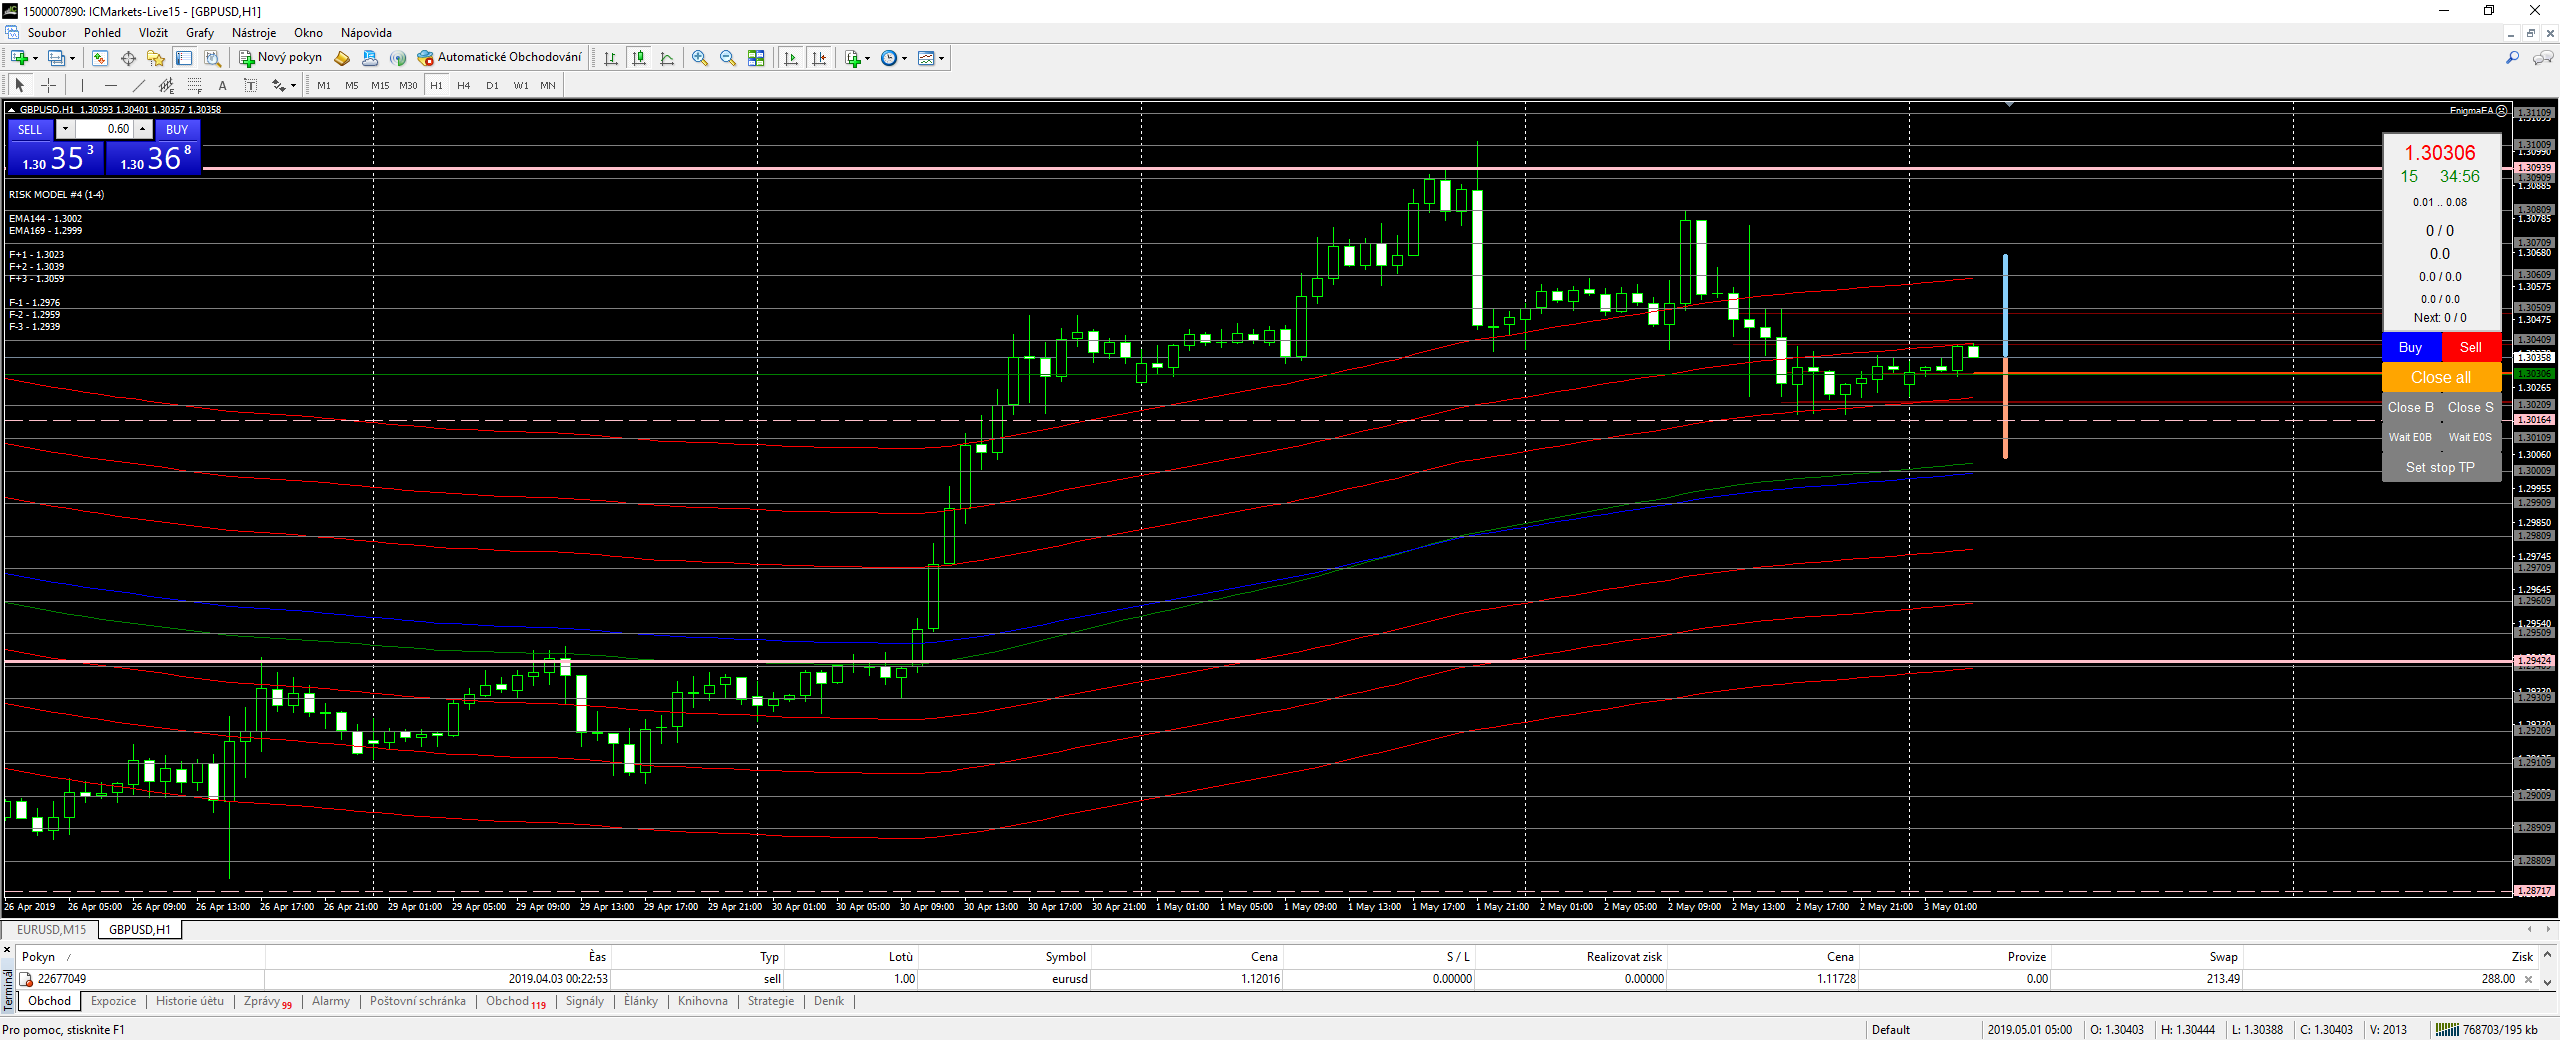The height and width of the screenshot is (1040, 2560).
Task: Click the Tile Windows chart layout icon
Action: [x=756, y=58]
